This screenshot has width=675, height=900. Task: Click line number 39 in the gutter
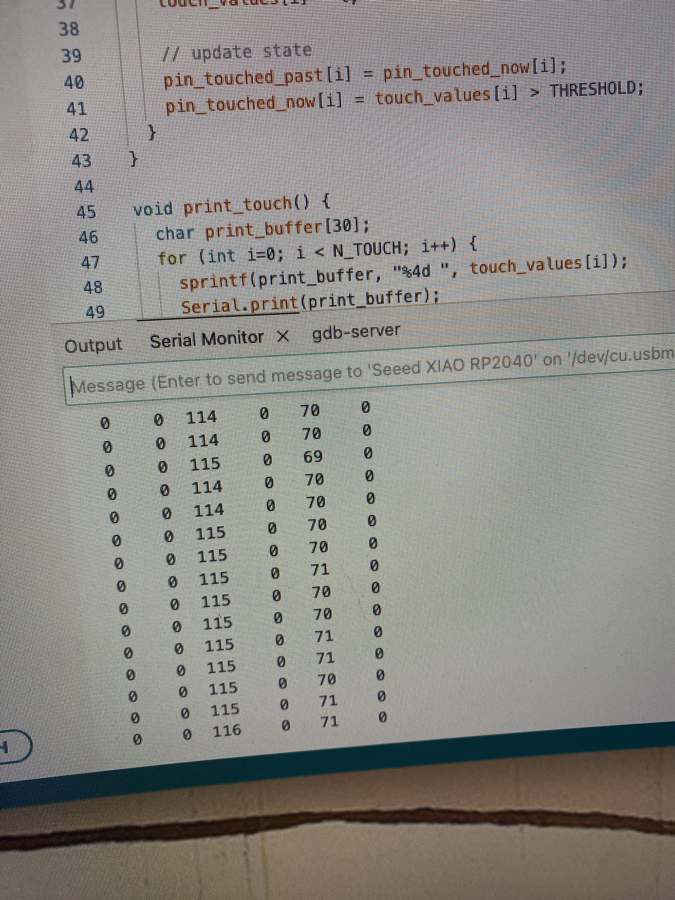pyautogui.click(x=71, y=56)
